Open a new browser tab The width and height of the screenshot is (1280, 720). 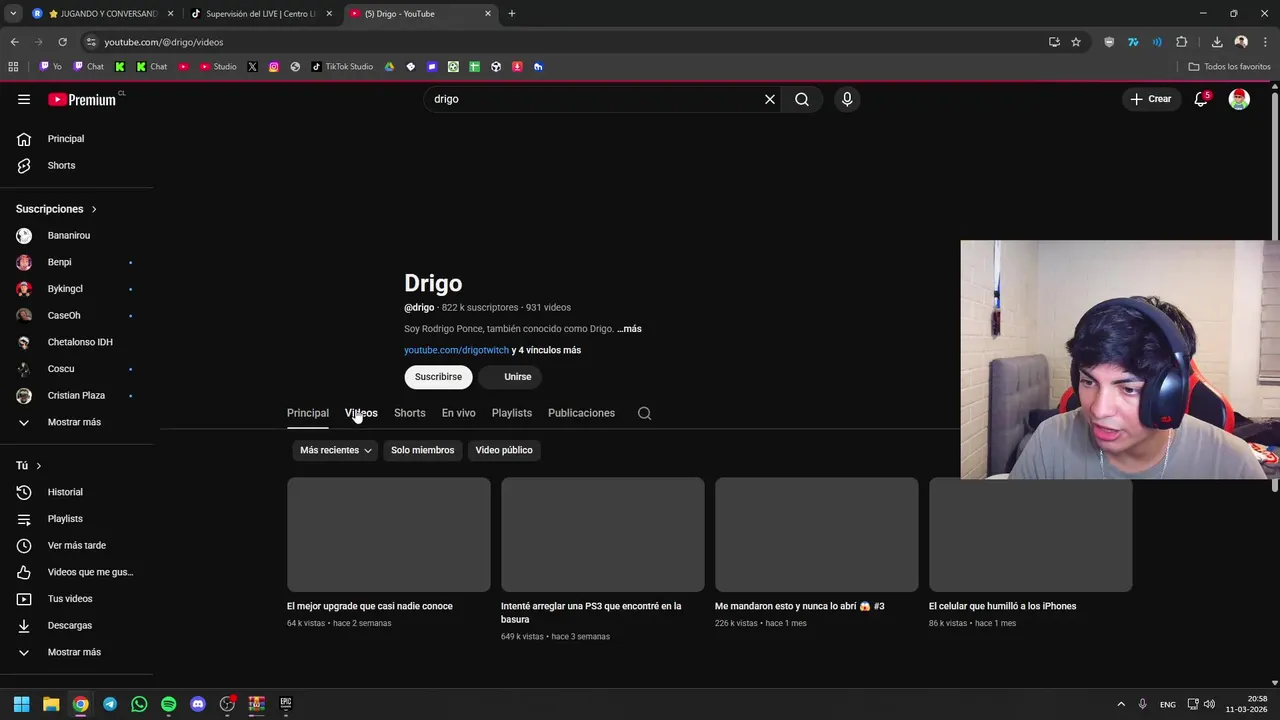tap(511, 14)
